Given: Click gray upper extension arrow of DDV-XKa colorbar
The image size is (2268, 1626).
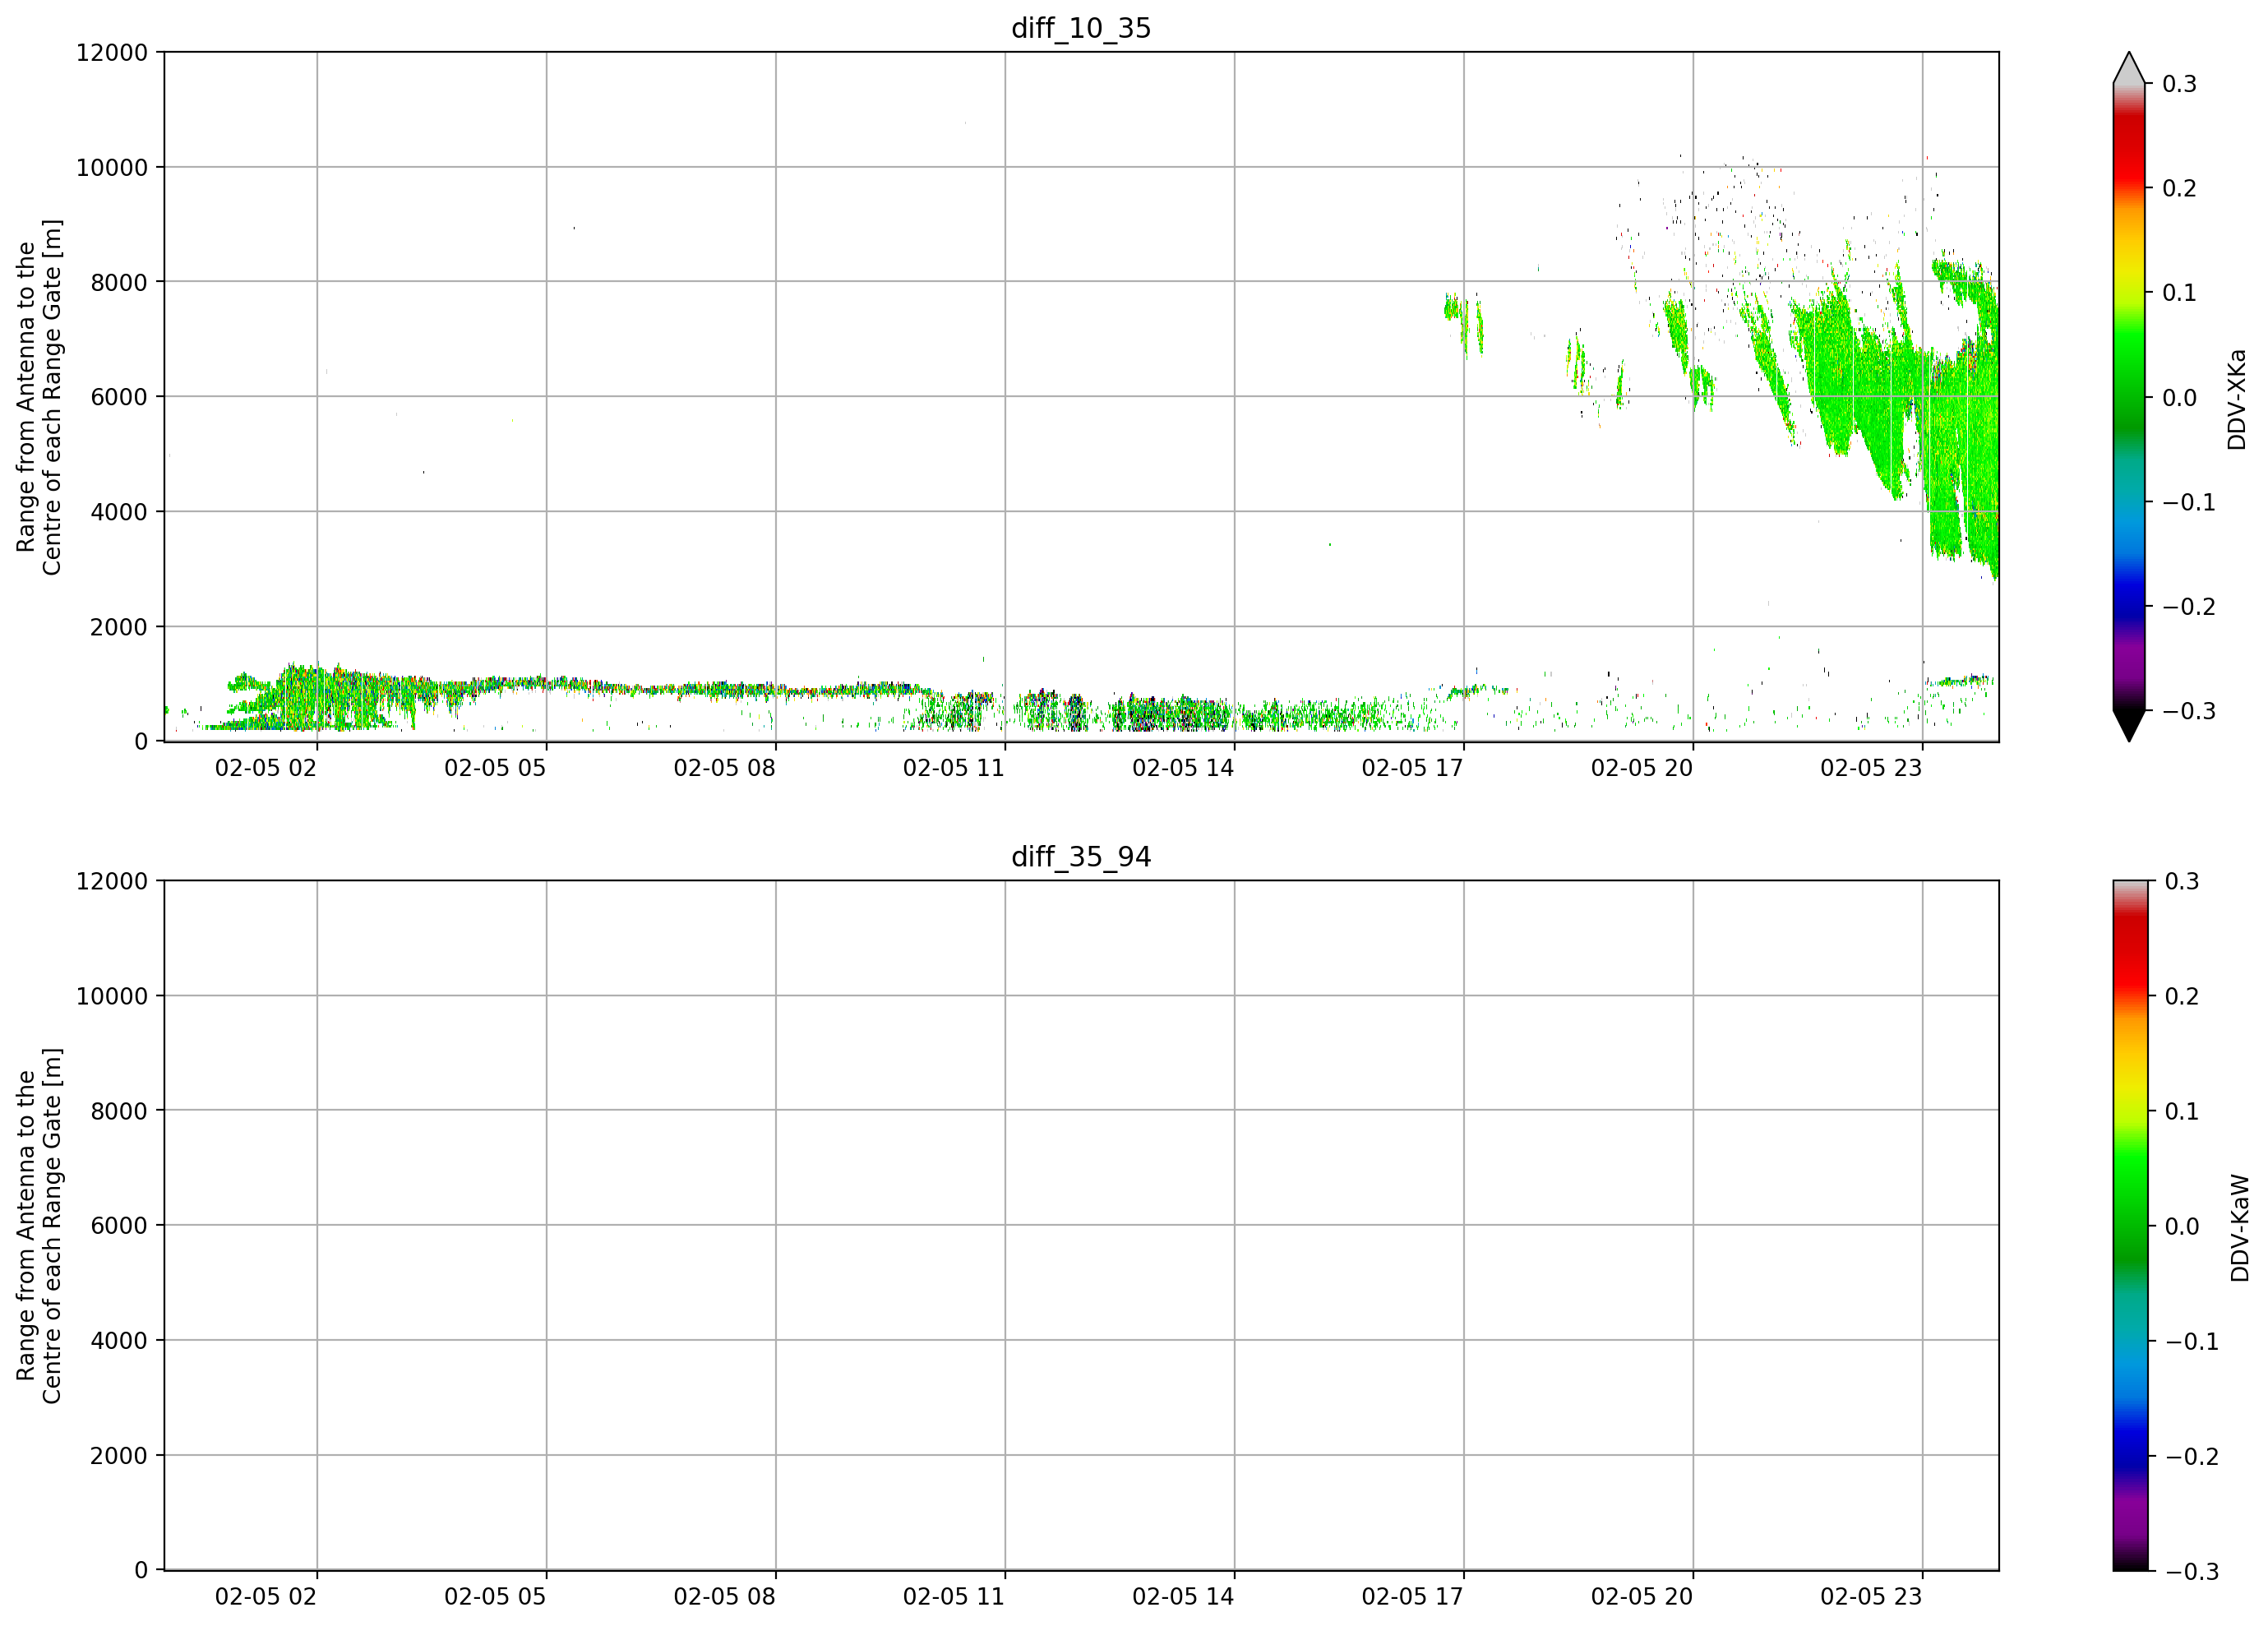Looking at the screenshot, I should [2129, 68].
